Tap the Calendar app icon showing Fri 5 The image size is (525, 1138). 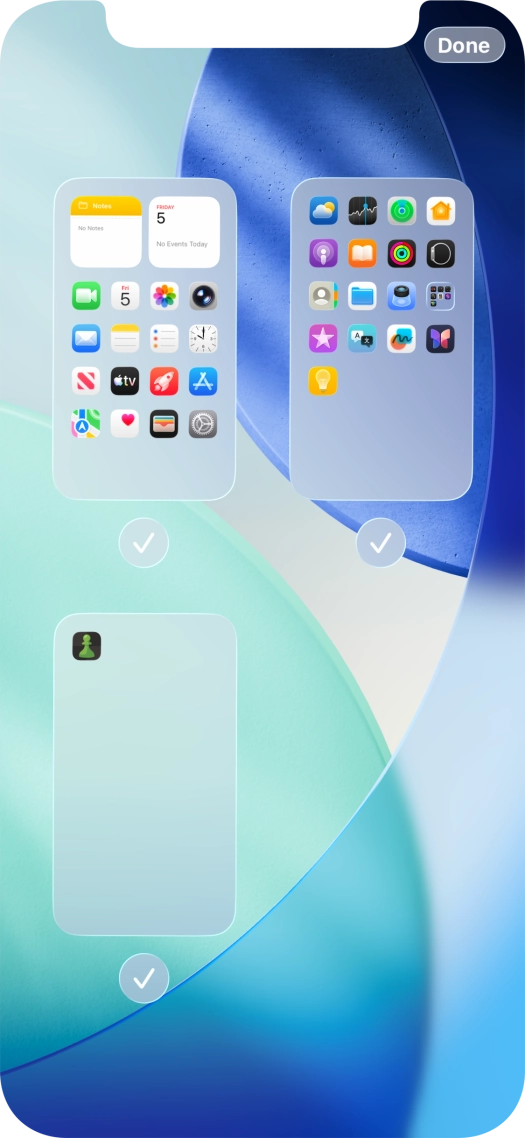tap(125, 296)
